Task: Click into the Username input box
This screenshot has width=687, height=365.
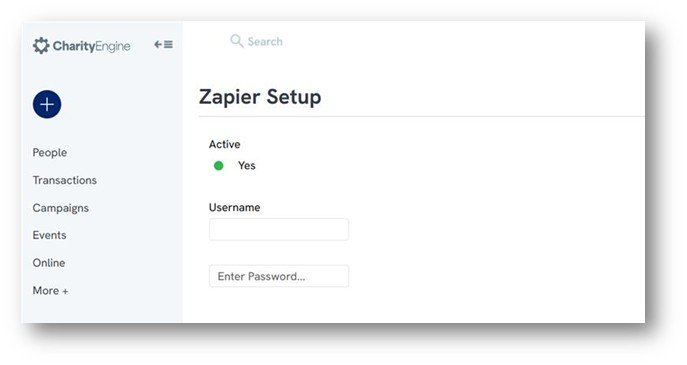Action: [279, 230]
